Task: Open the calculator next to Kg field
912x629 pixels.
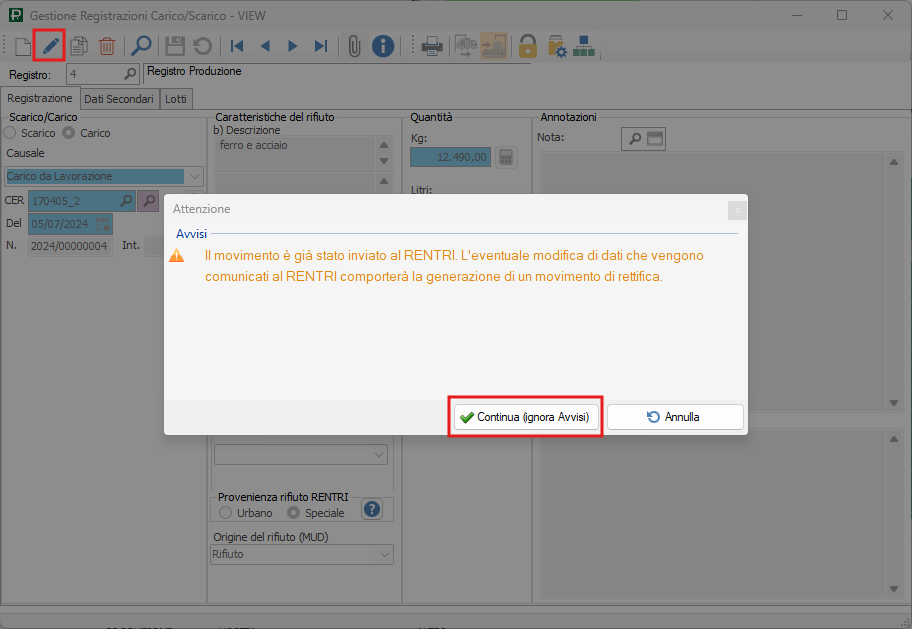Action: (507, 157)
